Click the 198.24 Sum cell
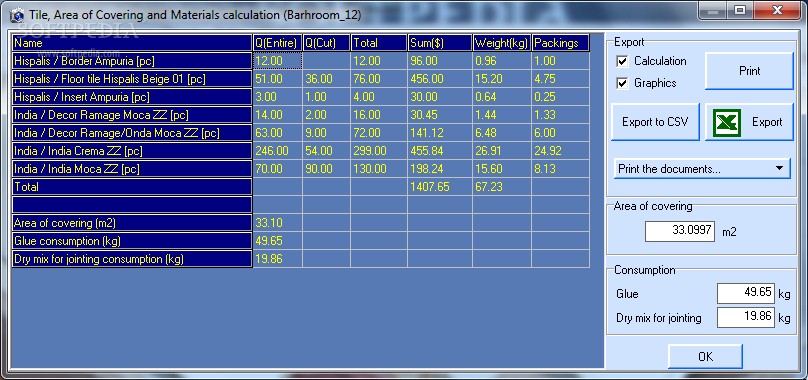 440,169
